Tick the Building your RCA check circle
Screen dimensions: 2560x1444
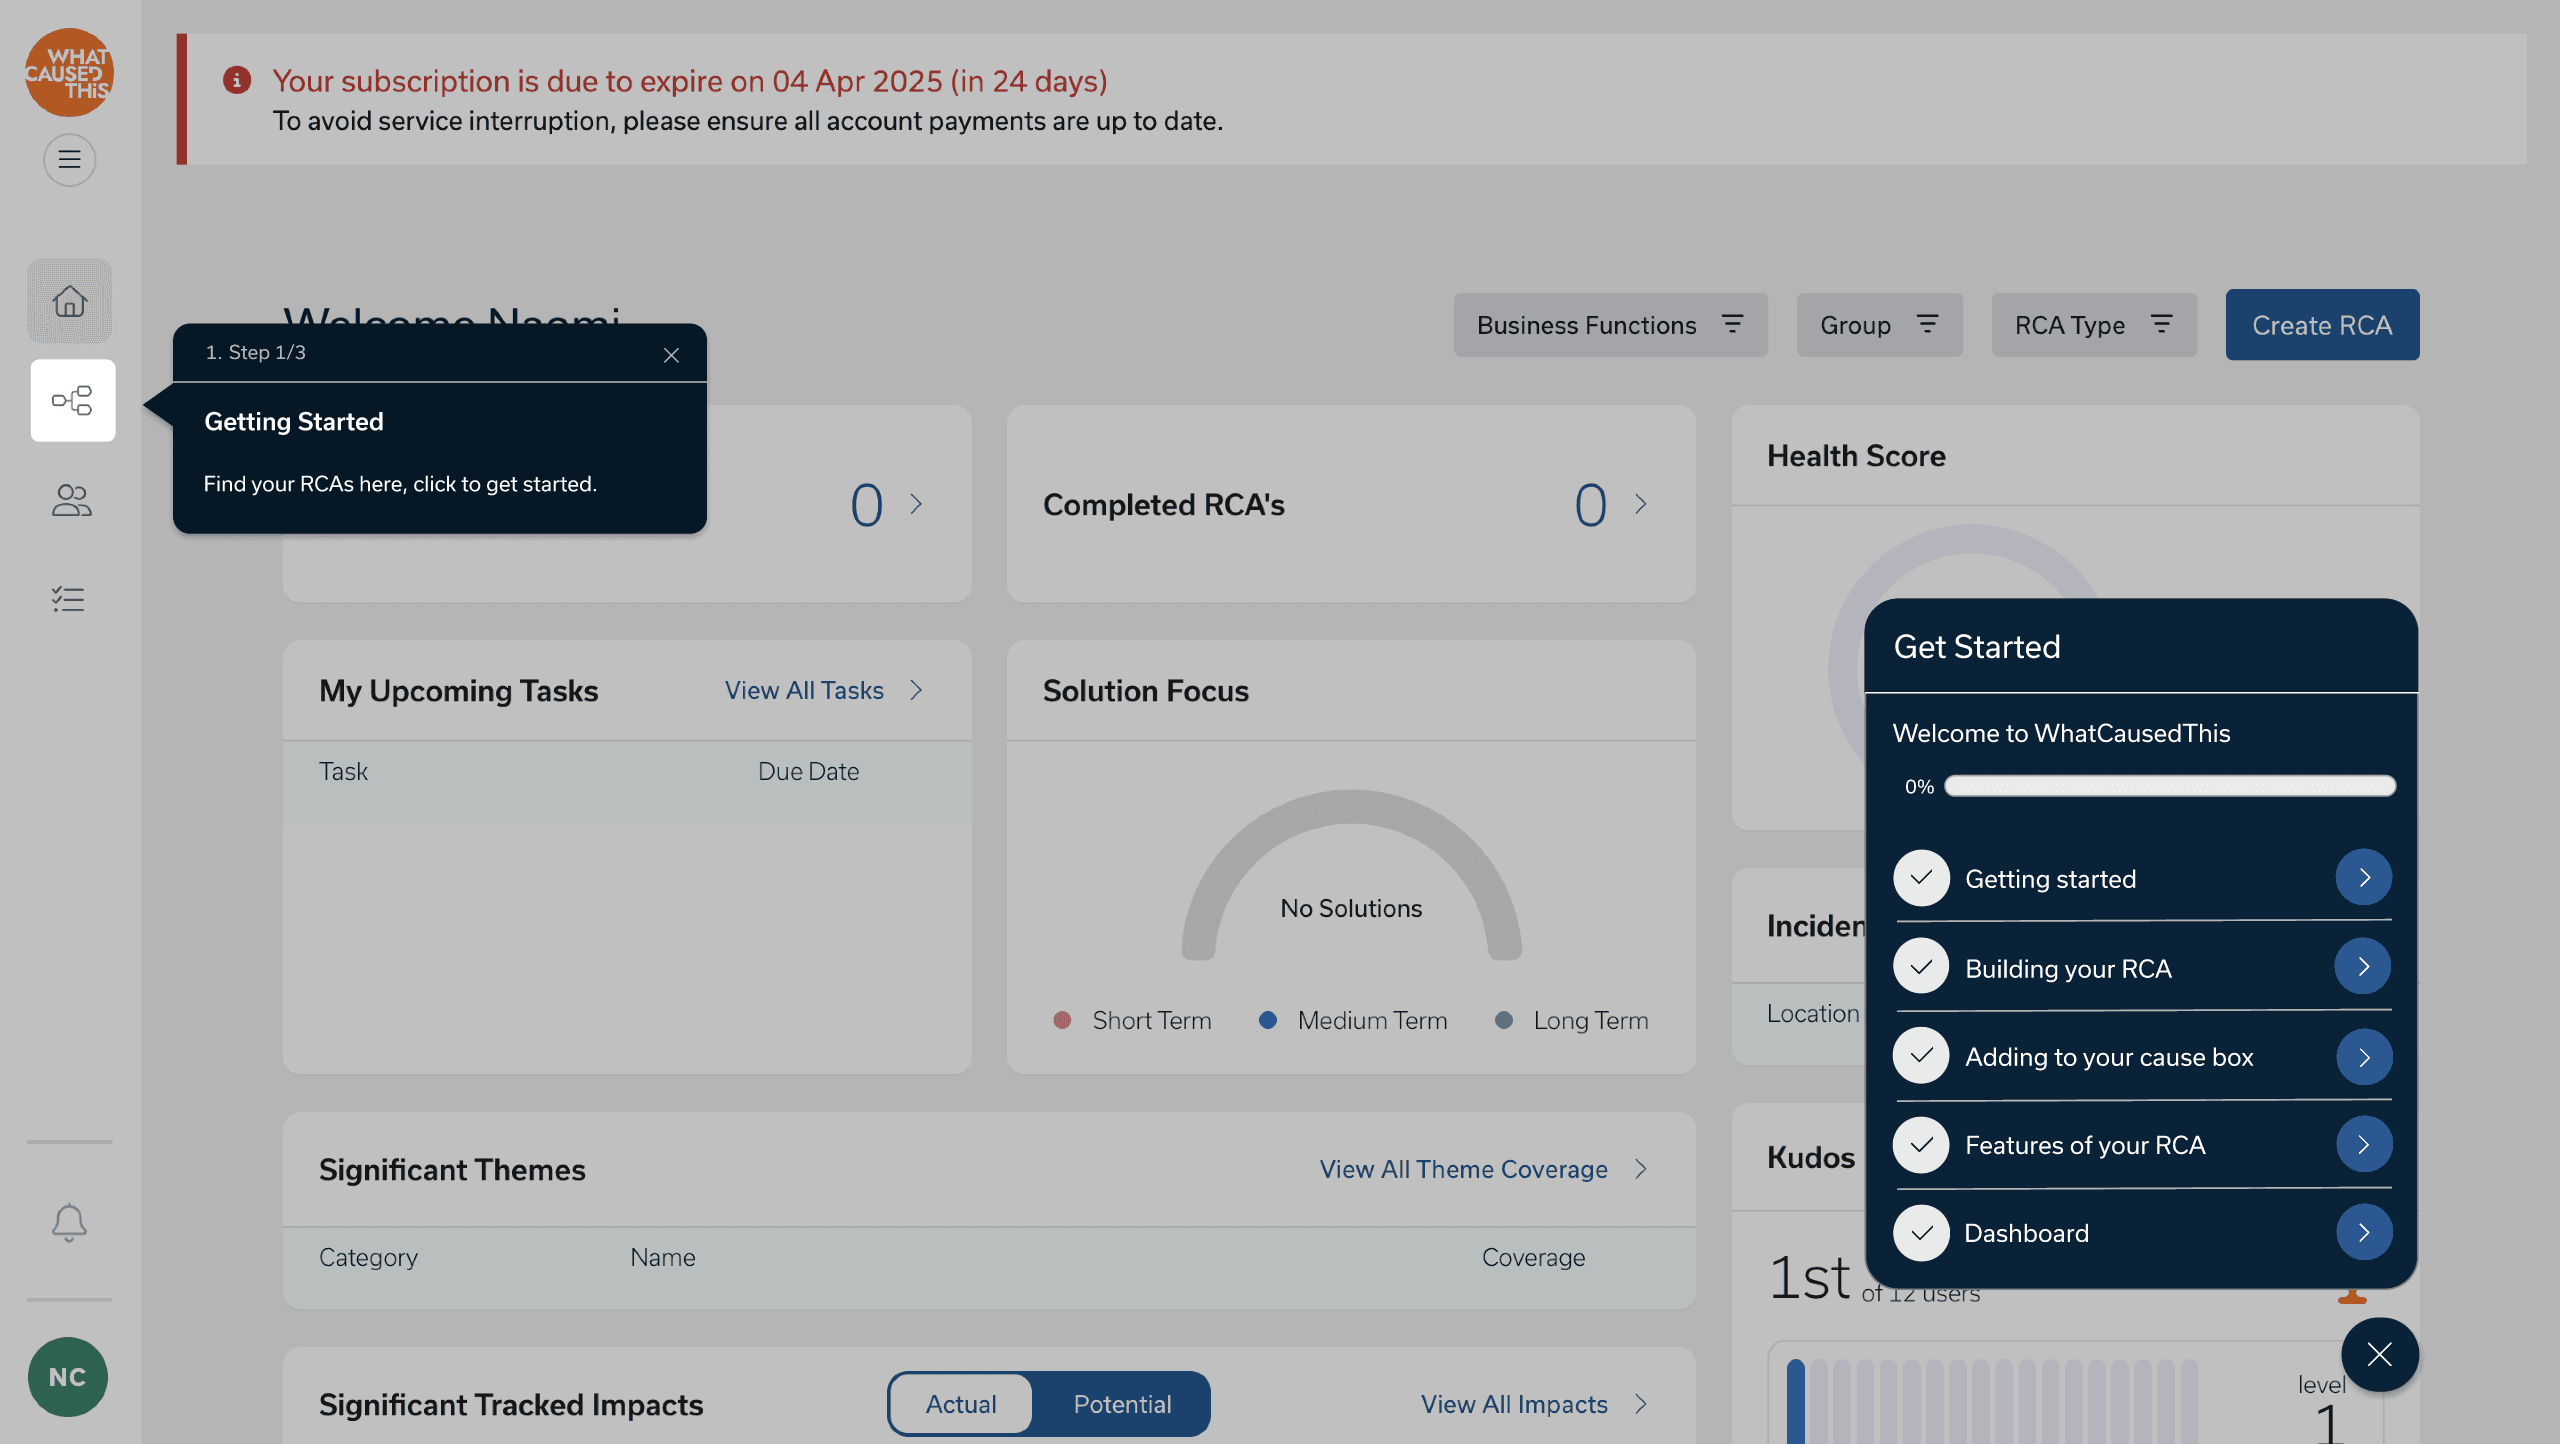1921,966
